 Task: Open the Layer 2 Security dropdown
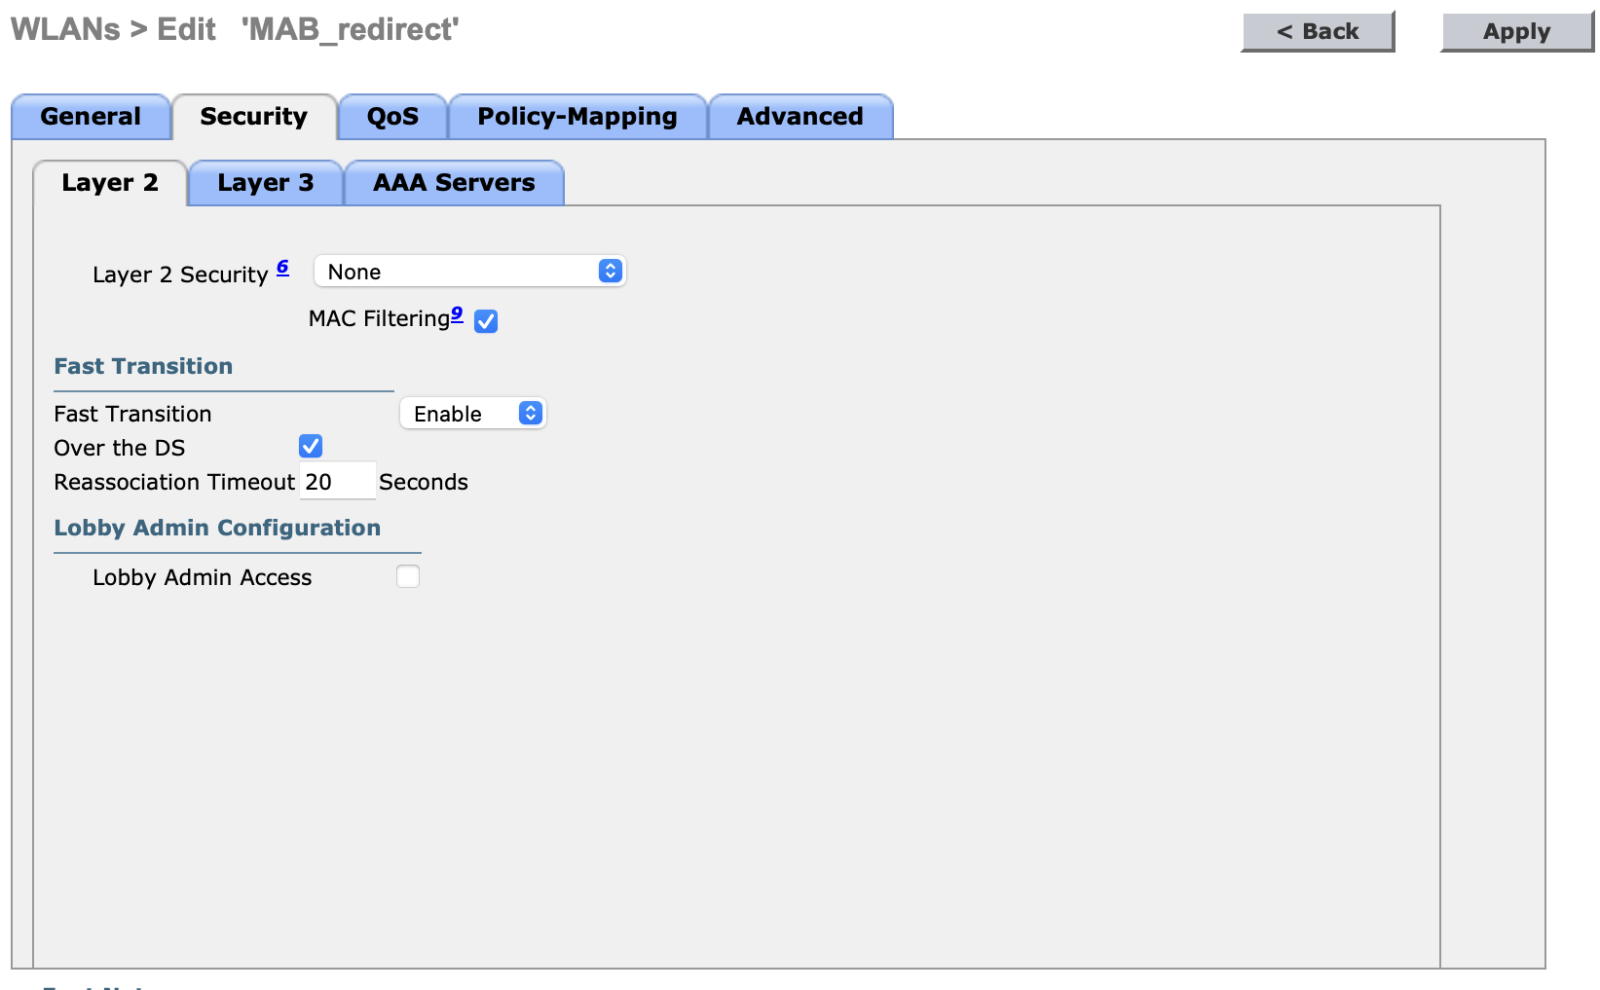pyautogui.click(x=469, y=272)
